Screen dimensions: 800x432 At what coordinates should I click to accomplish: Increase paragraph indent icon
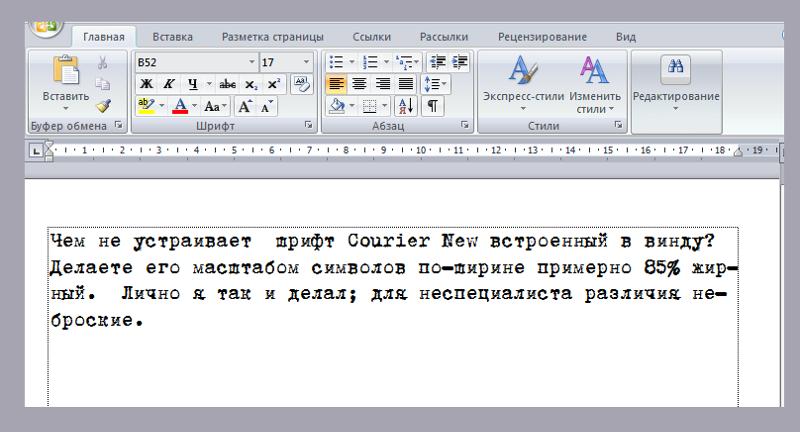click(x=460, y=62)
